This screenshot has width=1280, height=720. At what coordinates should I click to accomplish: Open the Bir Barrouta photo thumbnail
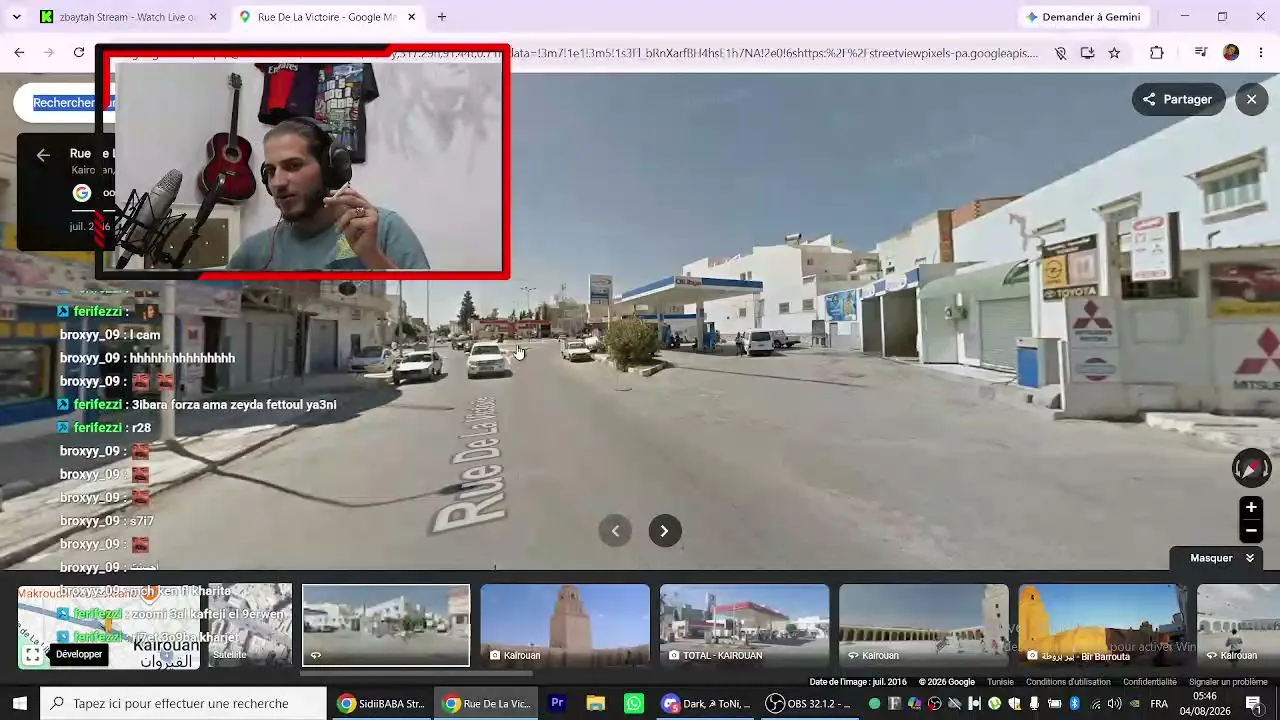[1102, 625]
